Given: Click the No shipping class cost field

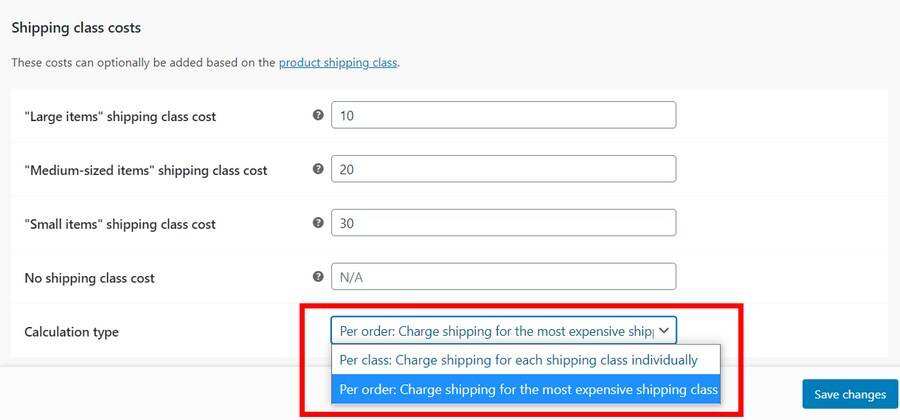Looking at the screenshot, I should pos(503,277).
